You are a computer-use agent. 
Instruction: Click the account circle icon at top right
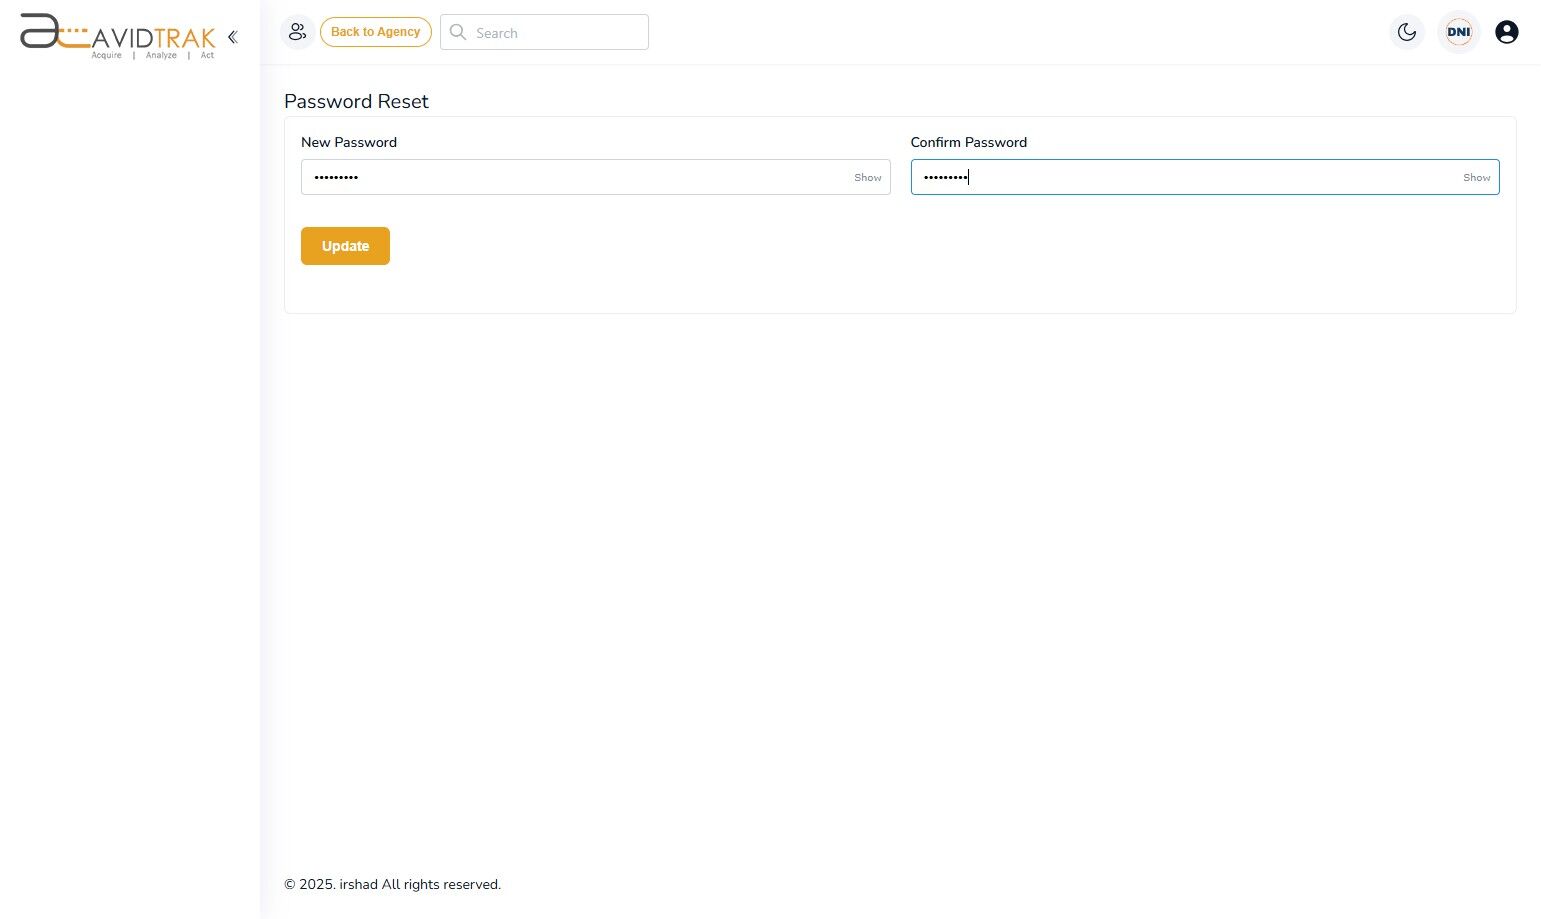coord(1507,32)
